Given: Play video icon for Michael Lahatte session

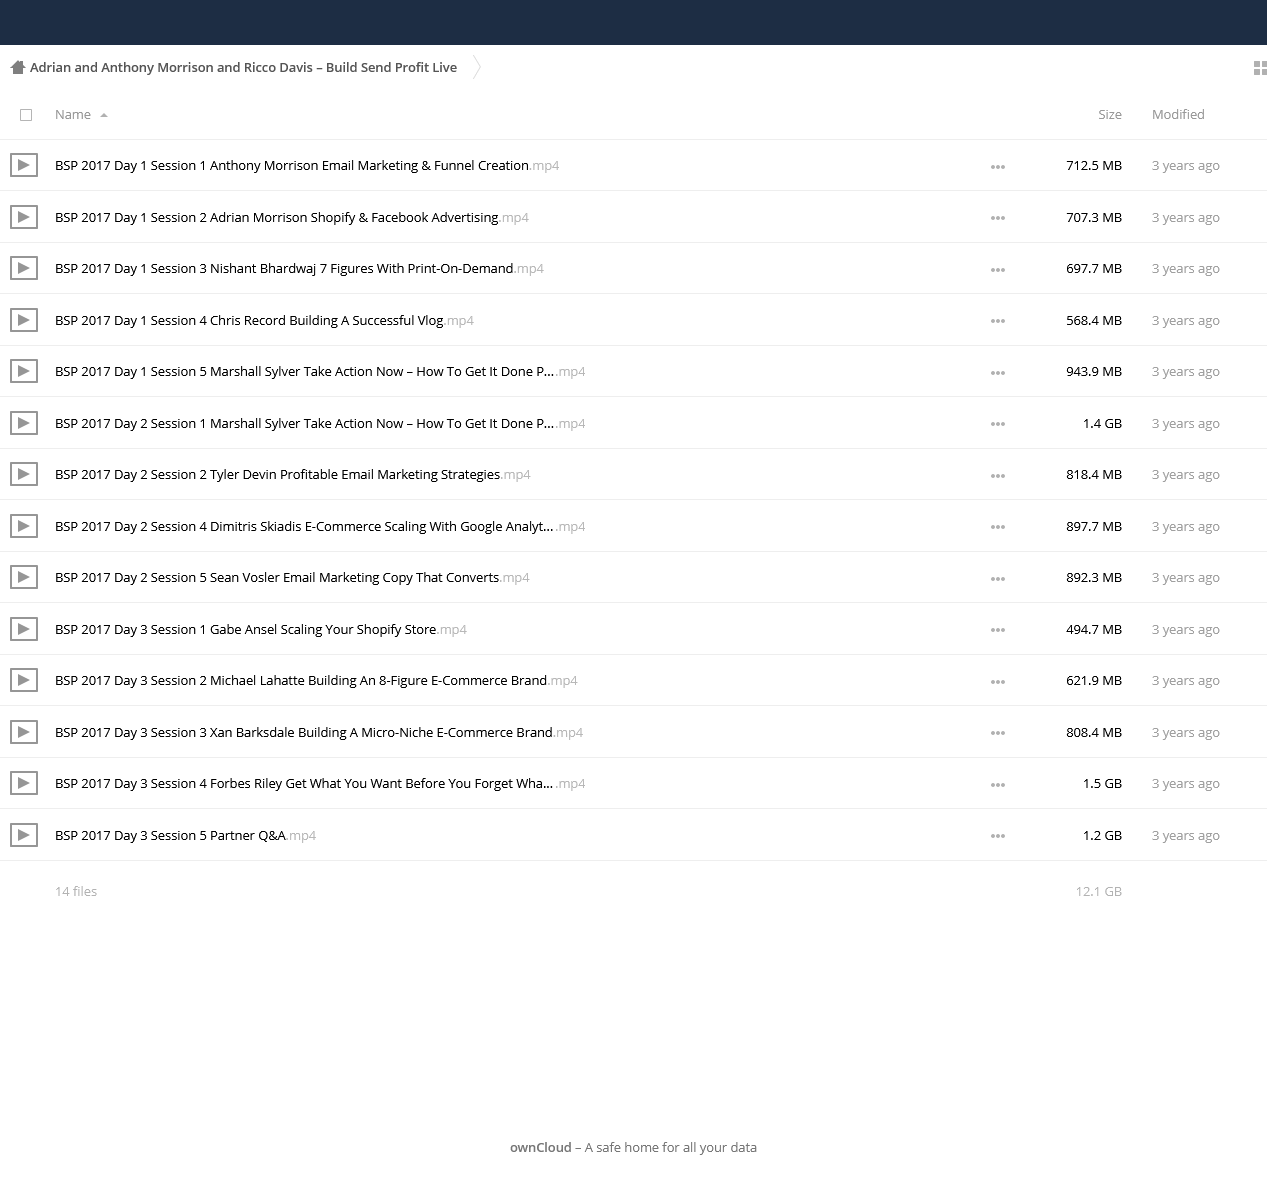Looking at the screenshot, I should coord(24,680).
